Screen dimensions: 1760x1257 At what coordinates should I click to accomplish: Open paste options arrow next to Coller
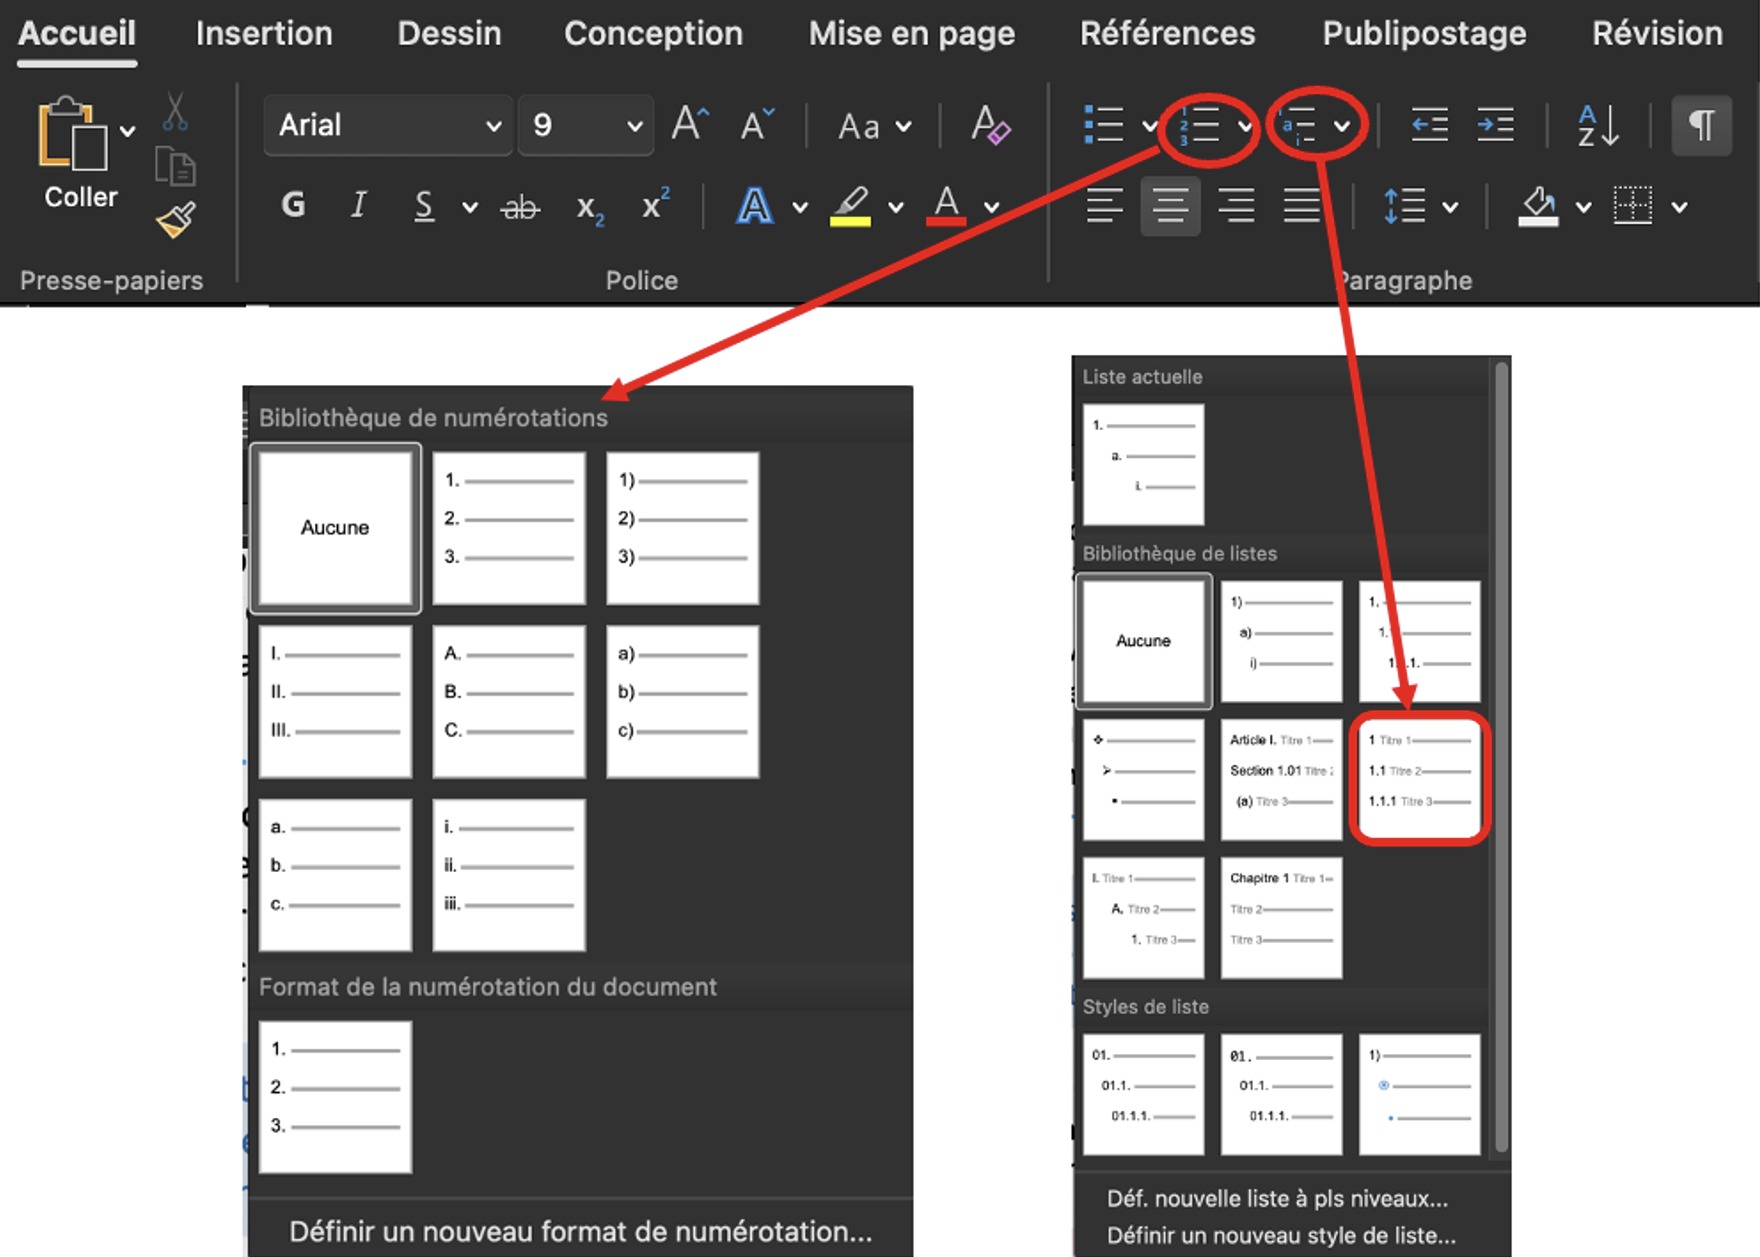coord(128,131)
